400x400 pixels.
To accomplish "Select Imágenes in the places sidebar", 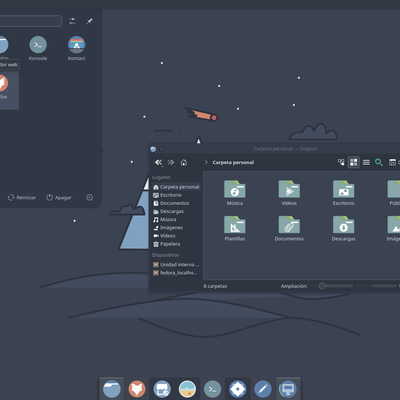I will (x=176, y=228).
